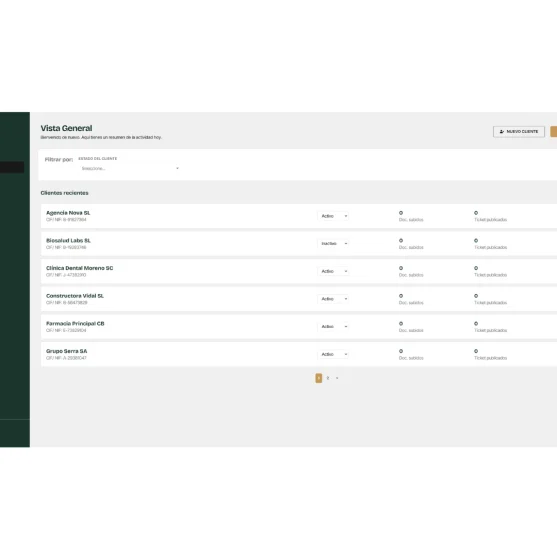Click the Clínica Dental Moreno SC name
Screen dimensions: 557x557
(80, 268)
